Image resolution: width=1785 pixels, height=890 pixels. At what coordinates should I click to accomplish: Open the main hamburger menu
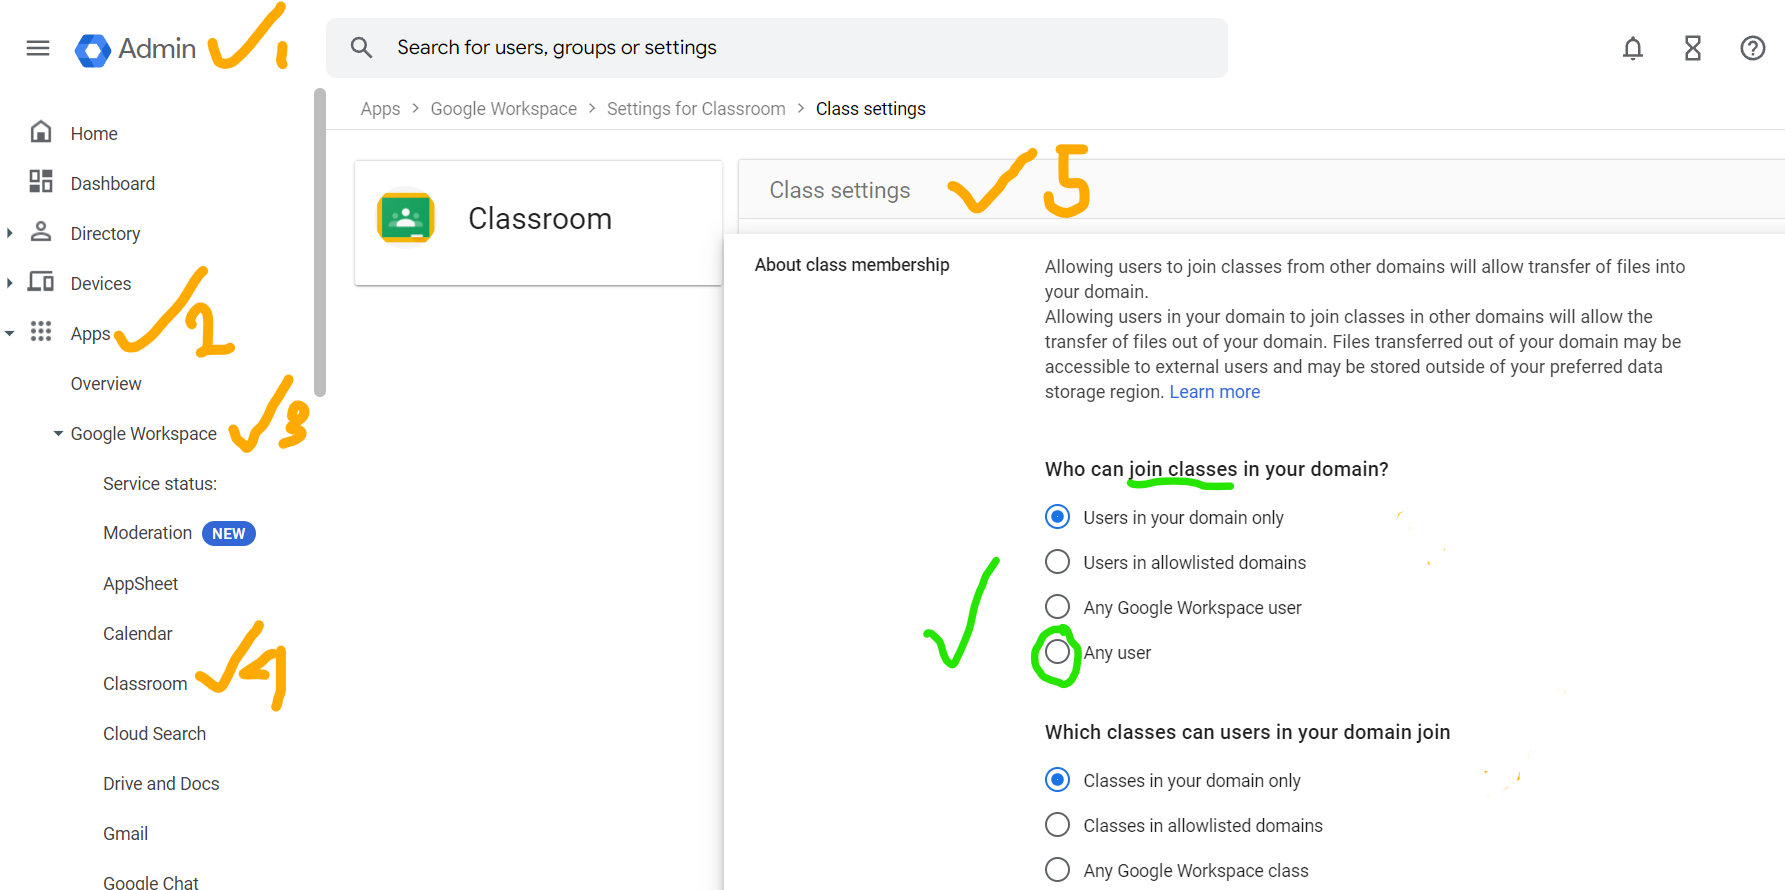point(38,48)
